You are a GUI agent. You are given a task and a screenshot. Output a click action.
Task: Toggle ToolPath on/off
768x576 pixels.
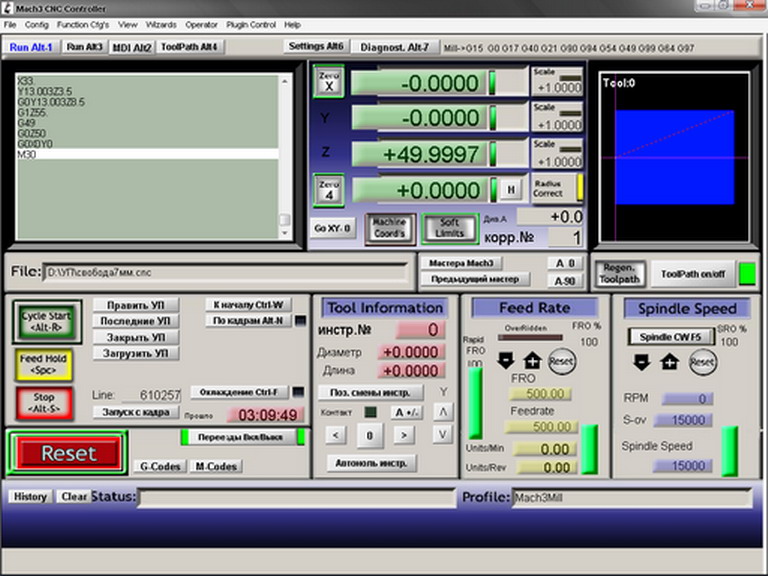[693, 273]
